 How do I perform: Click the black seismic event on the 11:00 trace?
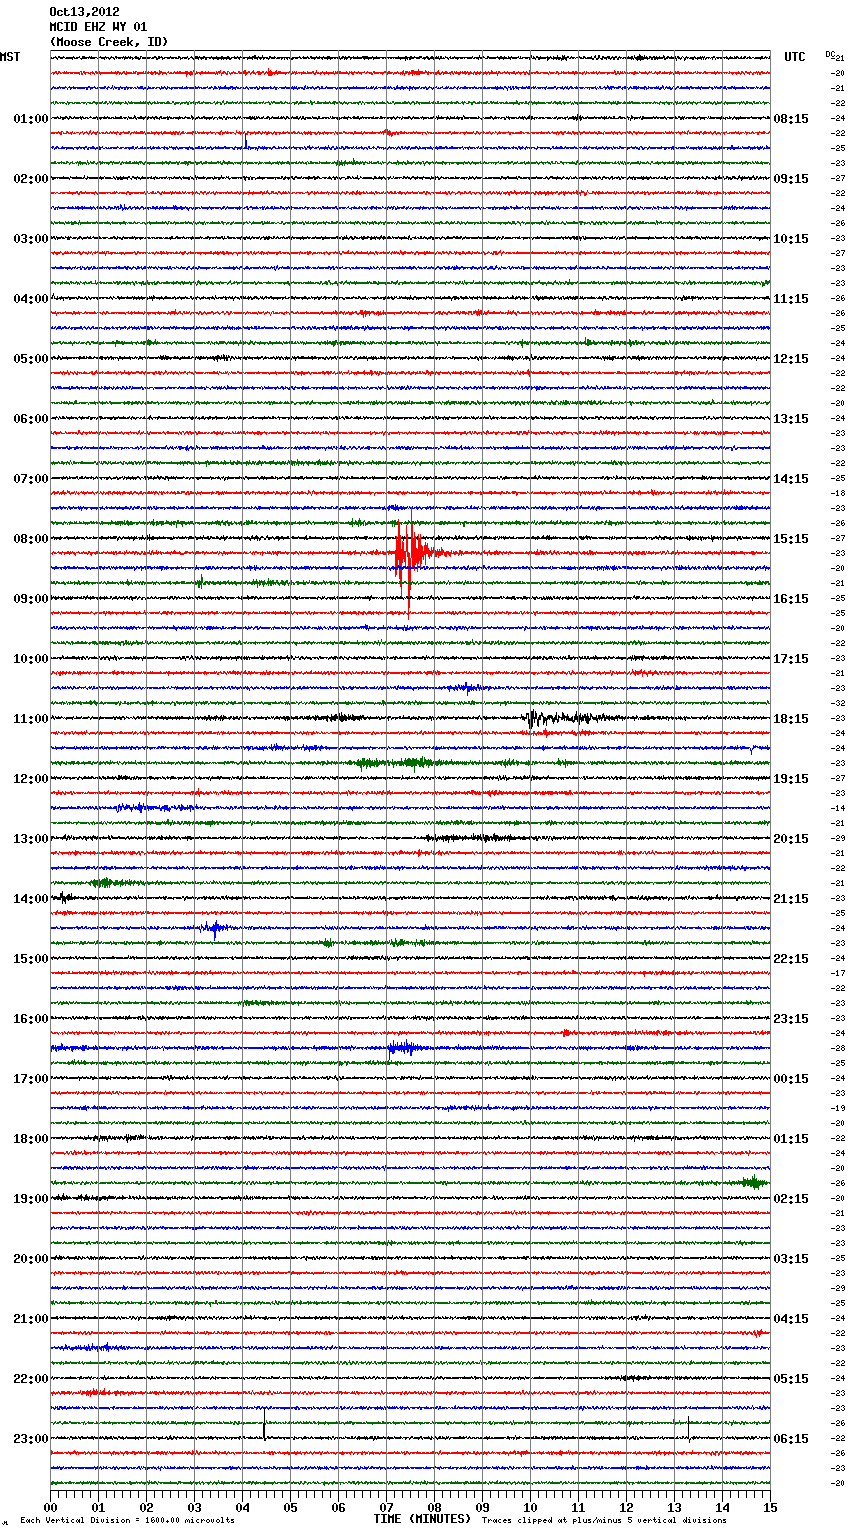tap(565, 718)
